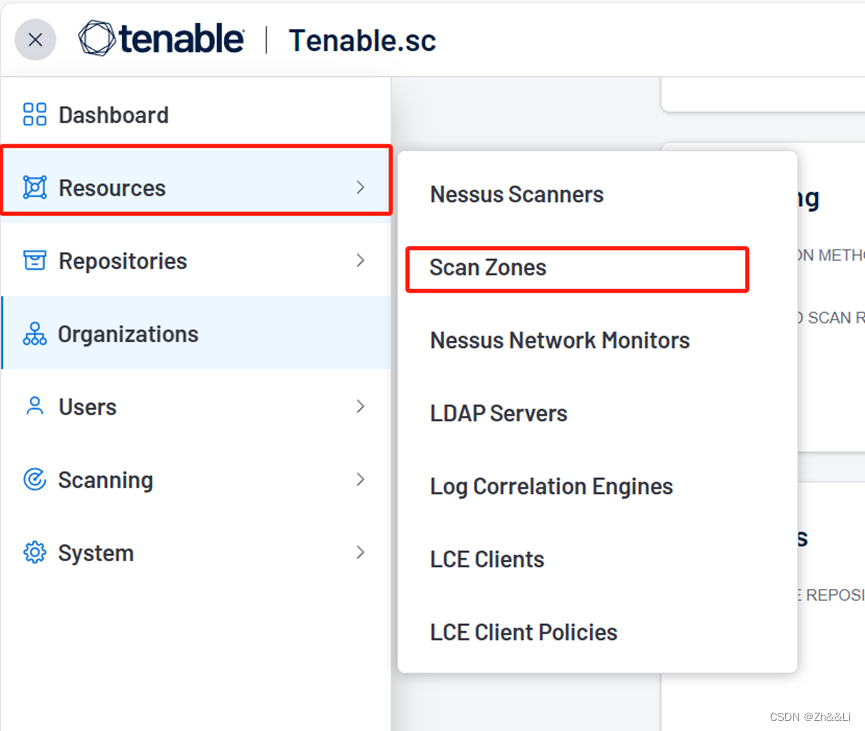Expand the Scanning submenu chevron

coord(360,479)
